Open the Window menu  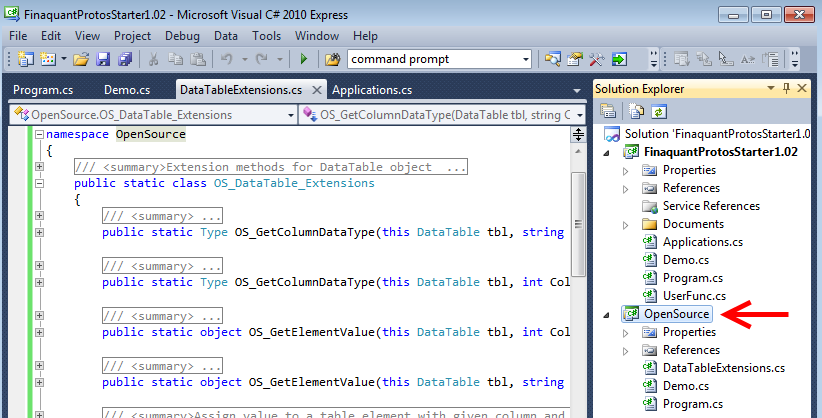pyautogui.click(x=317, y=36)
